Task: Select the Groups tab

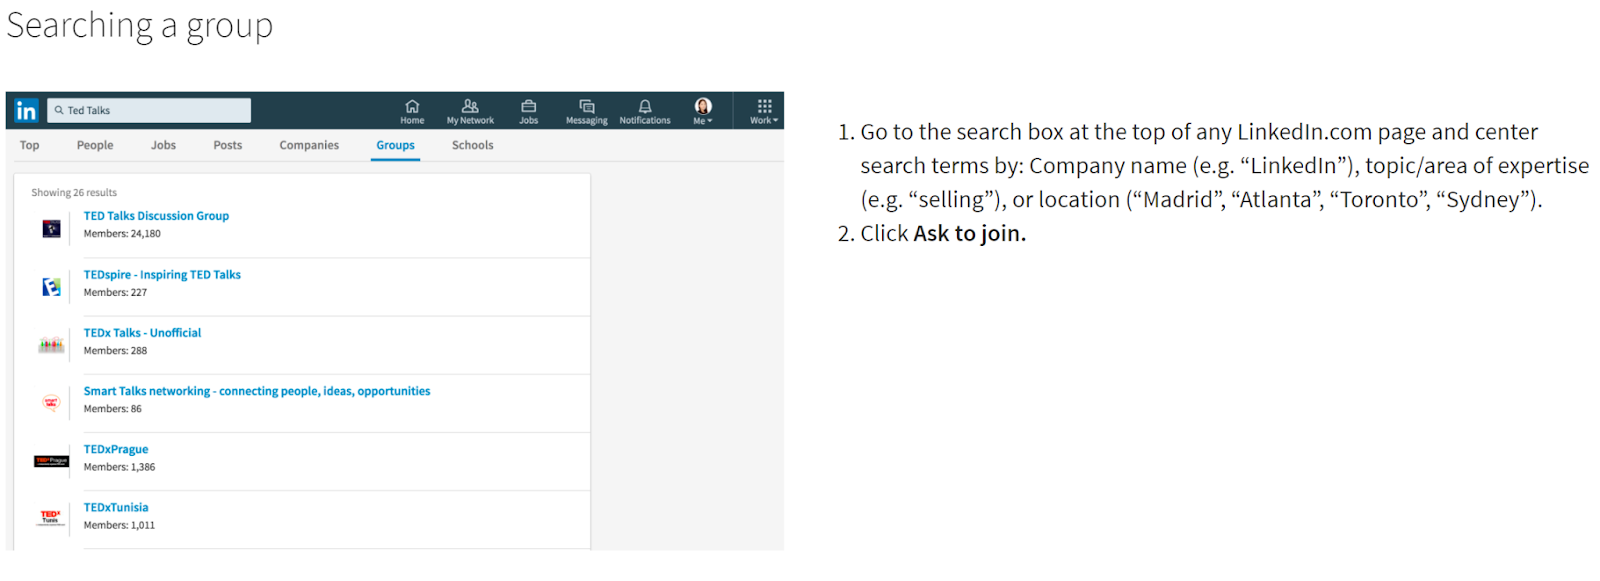Action: (395, 145)
